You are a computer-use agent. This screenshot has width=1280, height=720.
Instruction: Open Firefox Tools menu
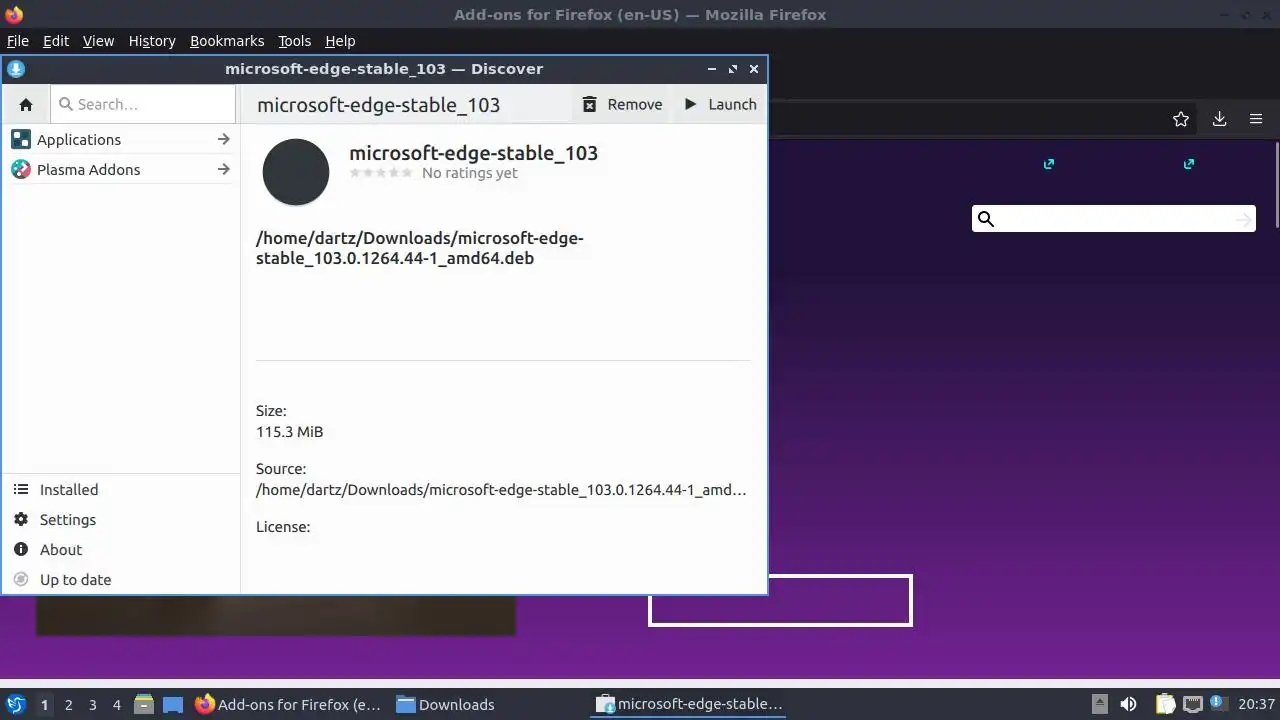[x=294, y=41]
